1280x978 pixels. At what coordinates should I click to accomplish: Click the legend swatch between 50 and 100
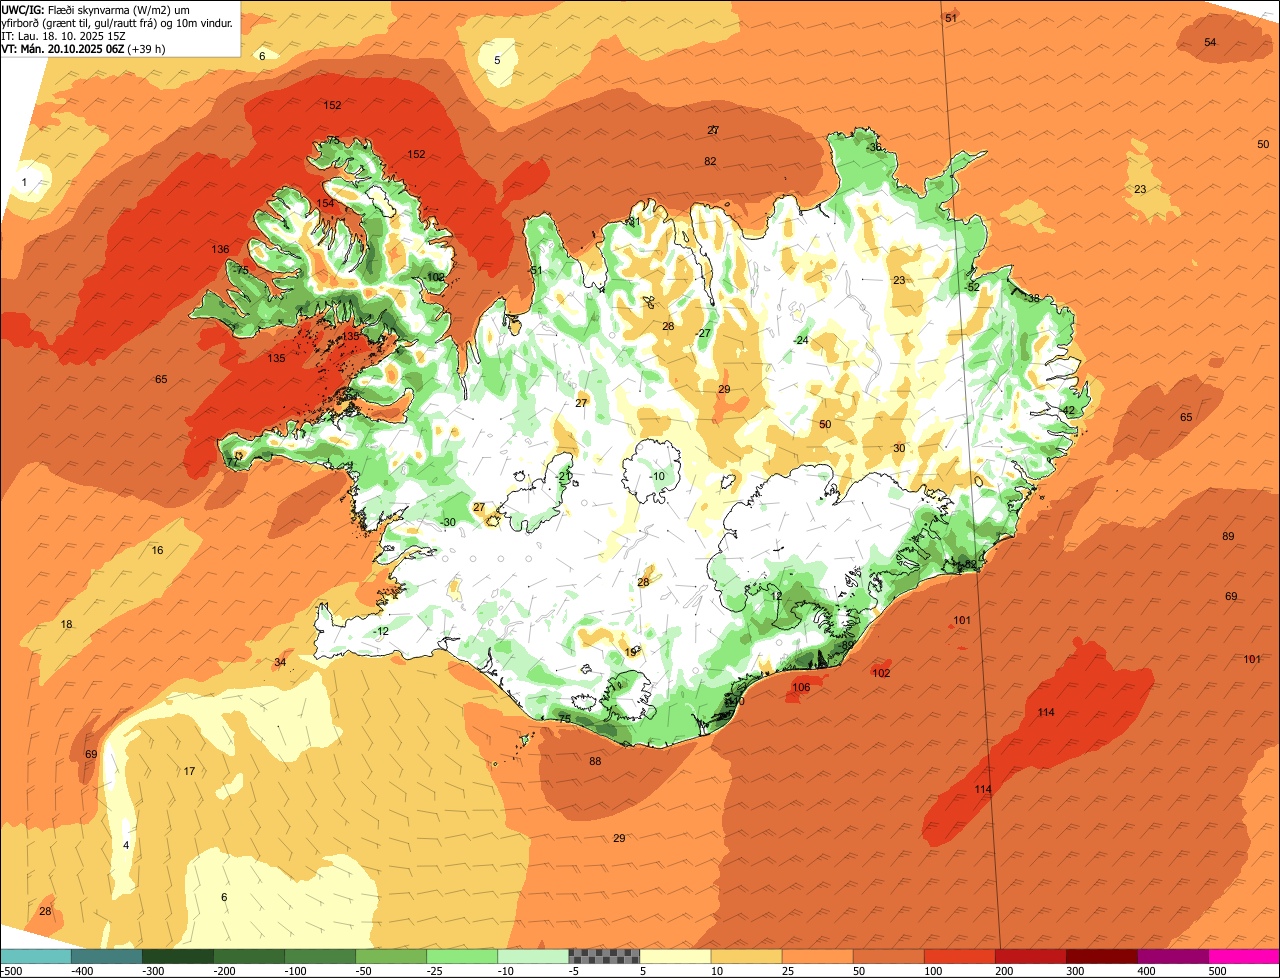pos(888,956)
